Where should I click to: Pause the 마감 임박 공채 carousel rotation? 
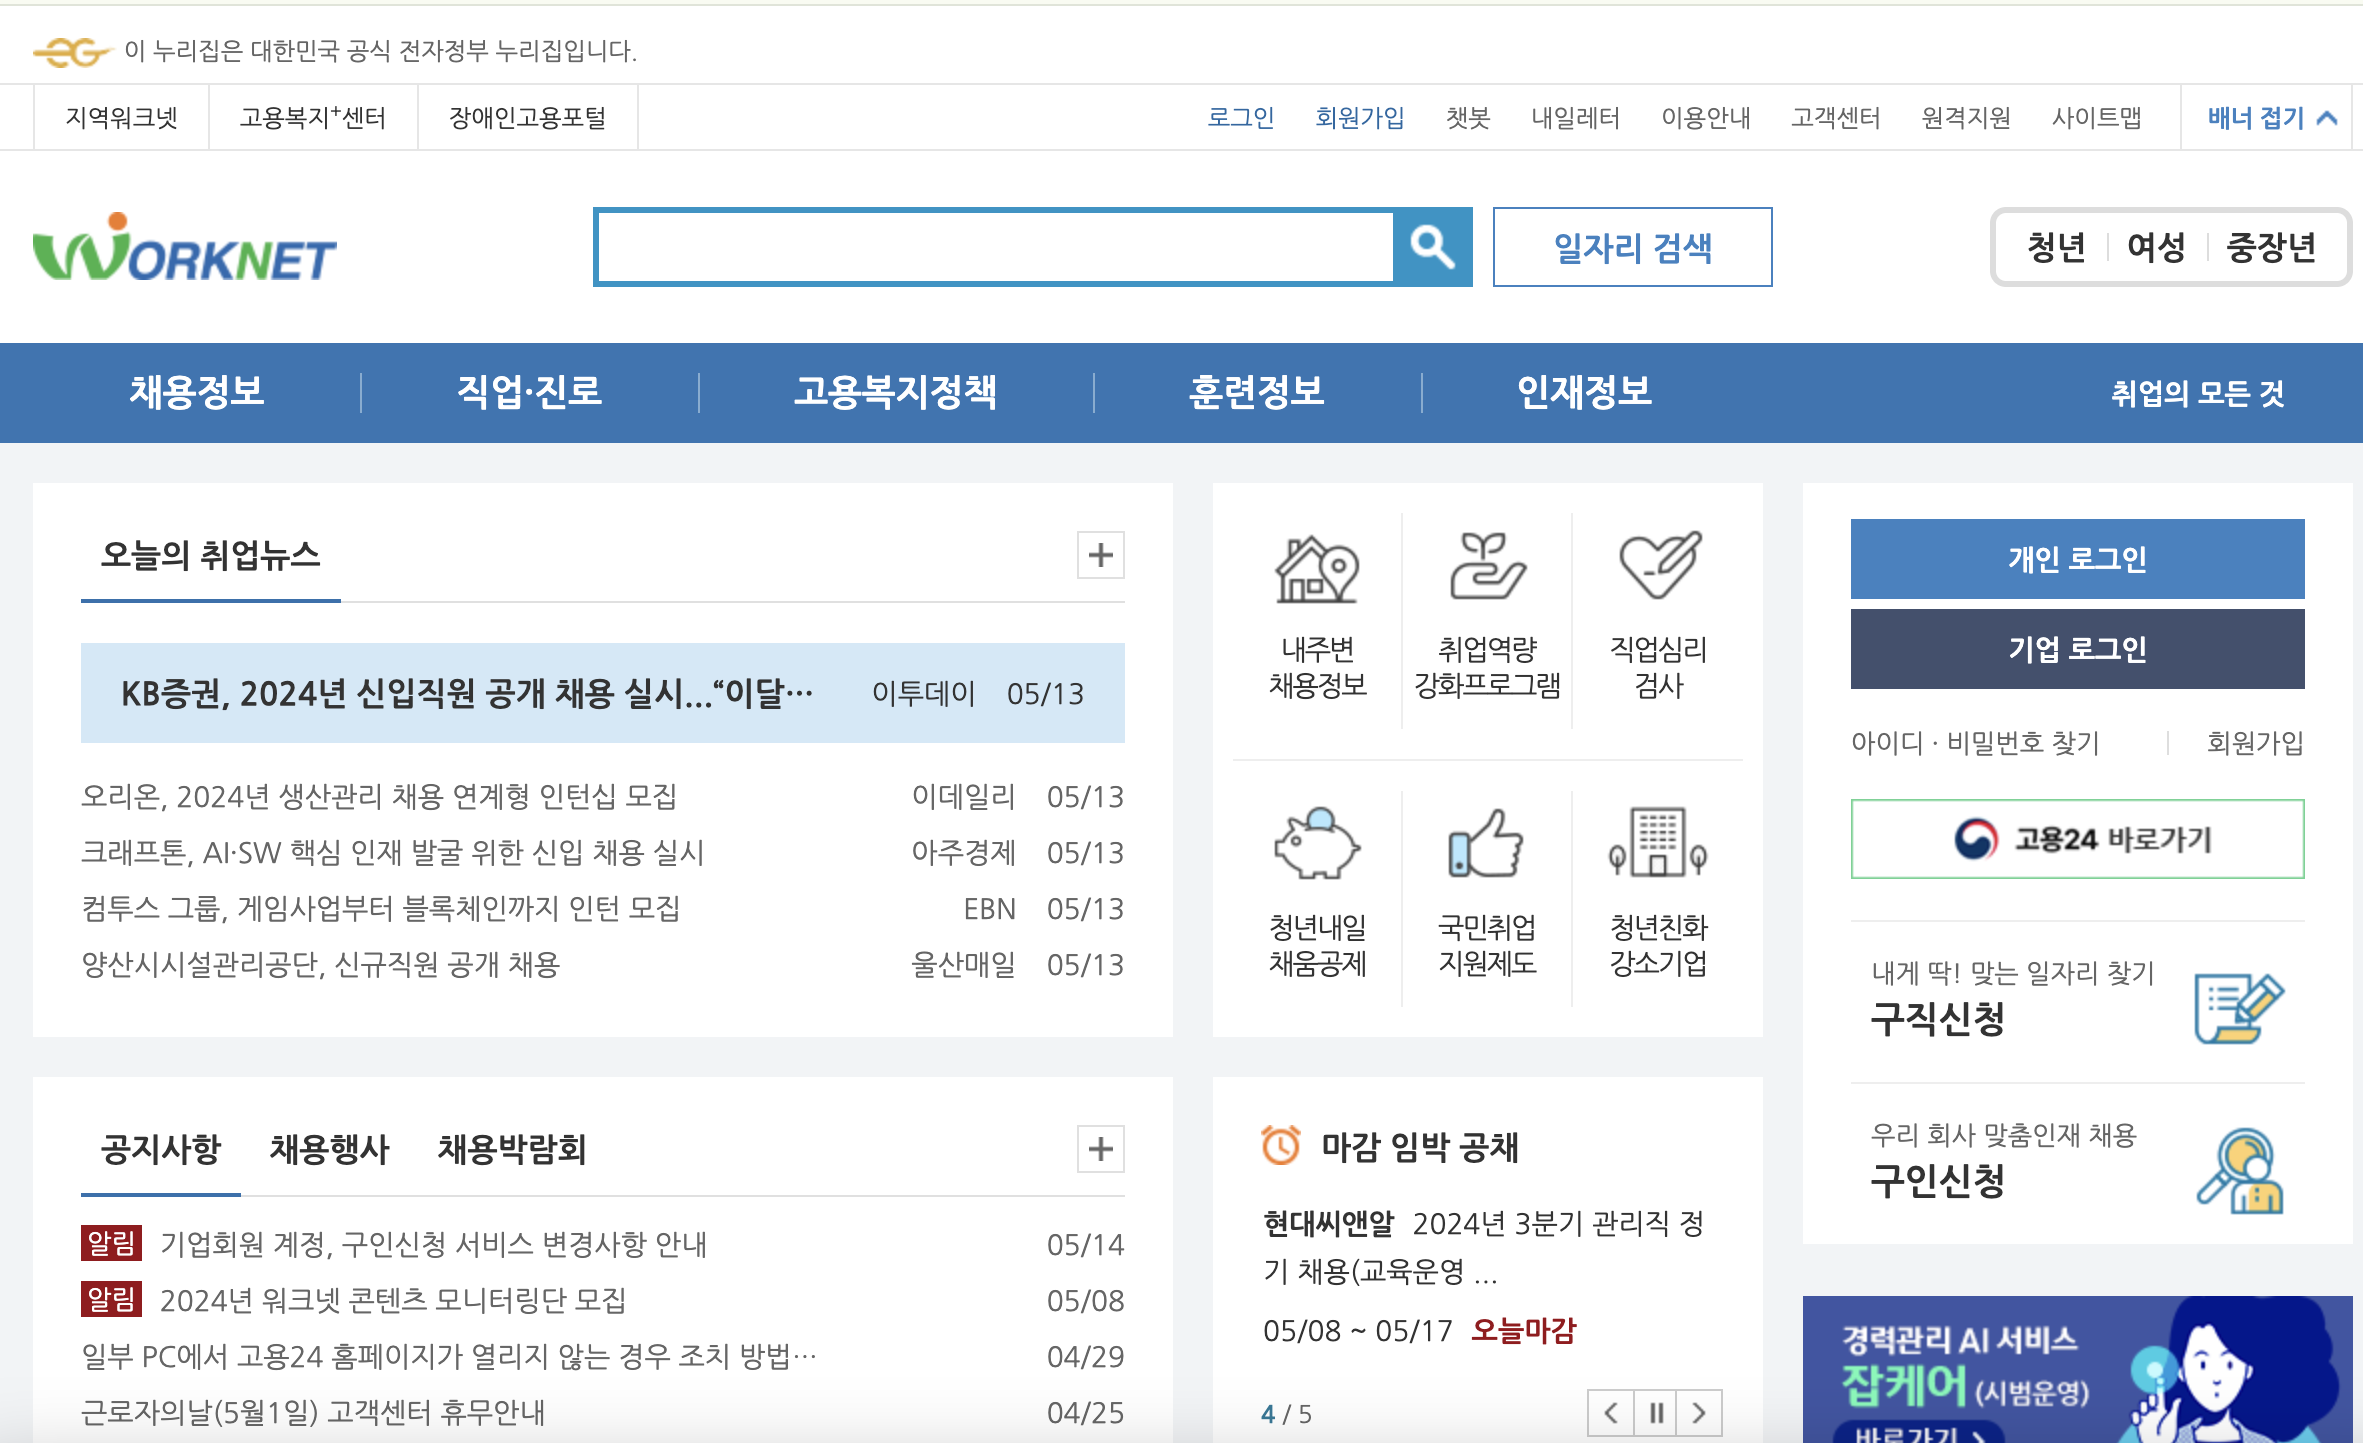(x=1654, y=1413)
